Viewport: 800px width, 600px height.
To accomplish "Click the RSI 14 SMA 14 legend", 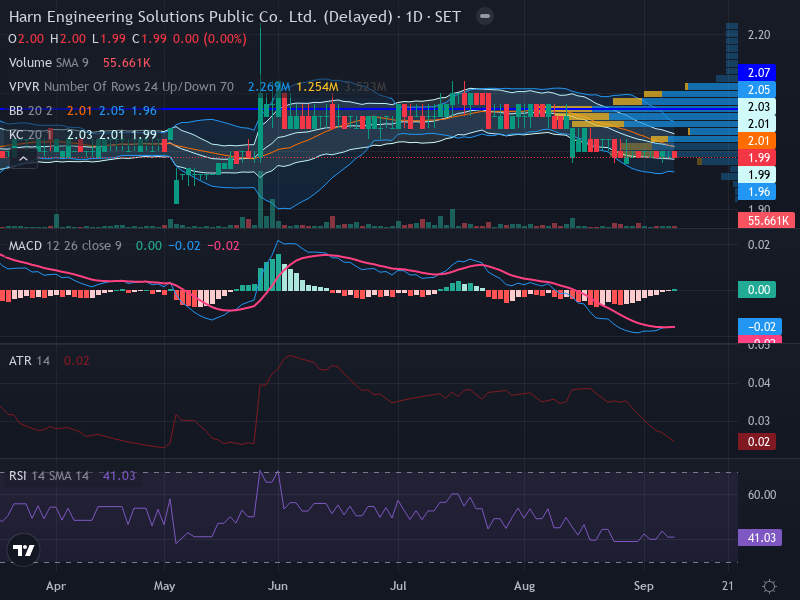I will (48, 476).
